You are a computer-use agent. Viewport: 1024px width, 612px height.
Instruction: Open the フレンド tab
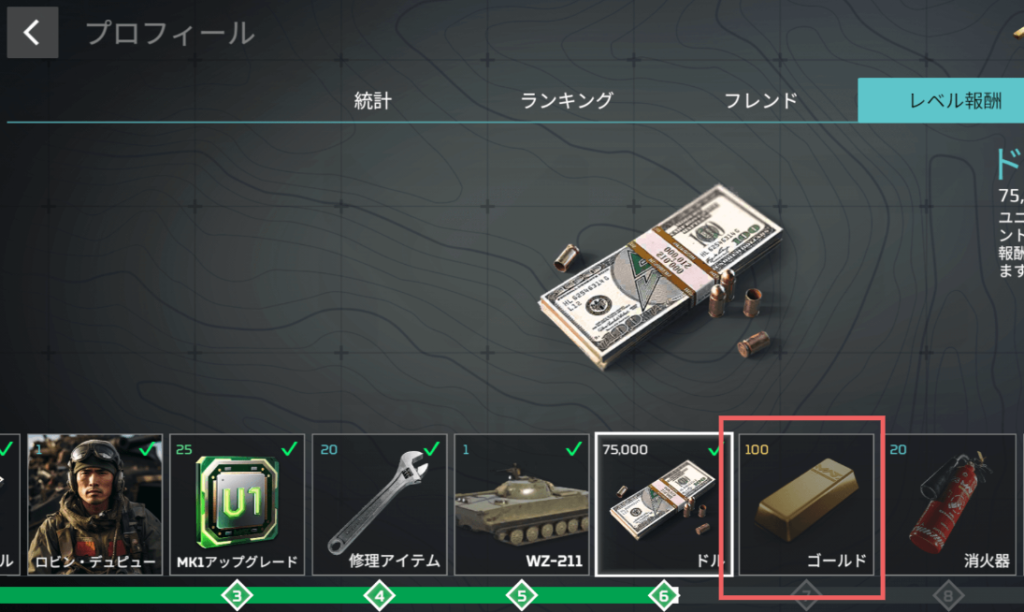pyautogui.click(x=761, y=101)
